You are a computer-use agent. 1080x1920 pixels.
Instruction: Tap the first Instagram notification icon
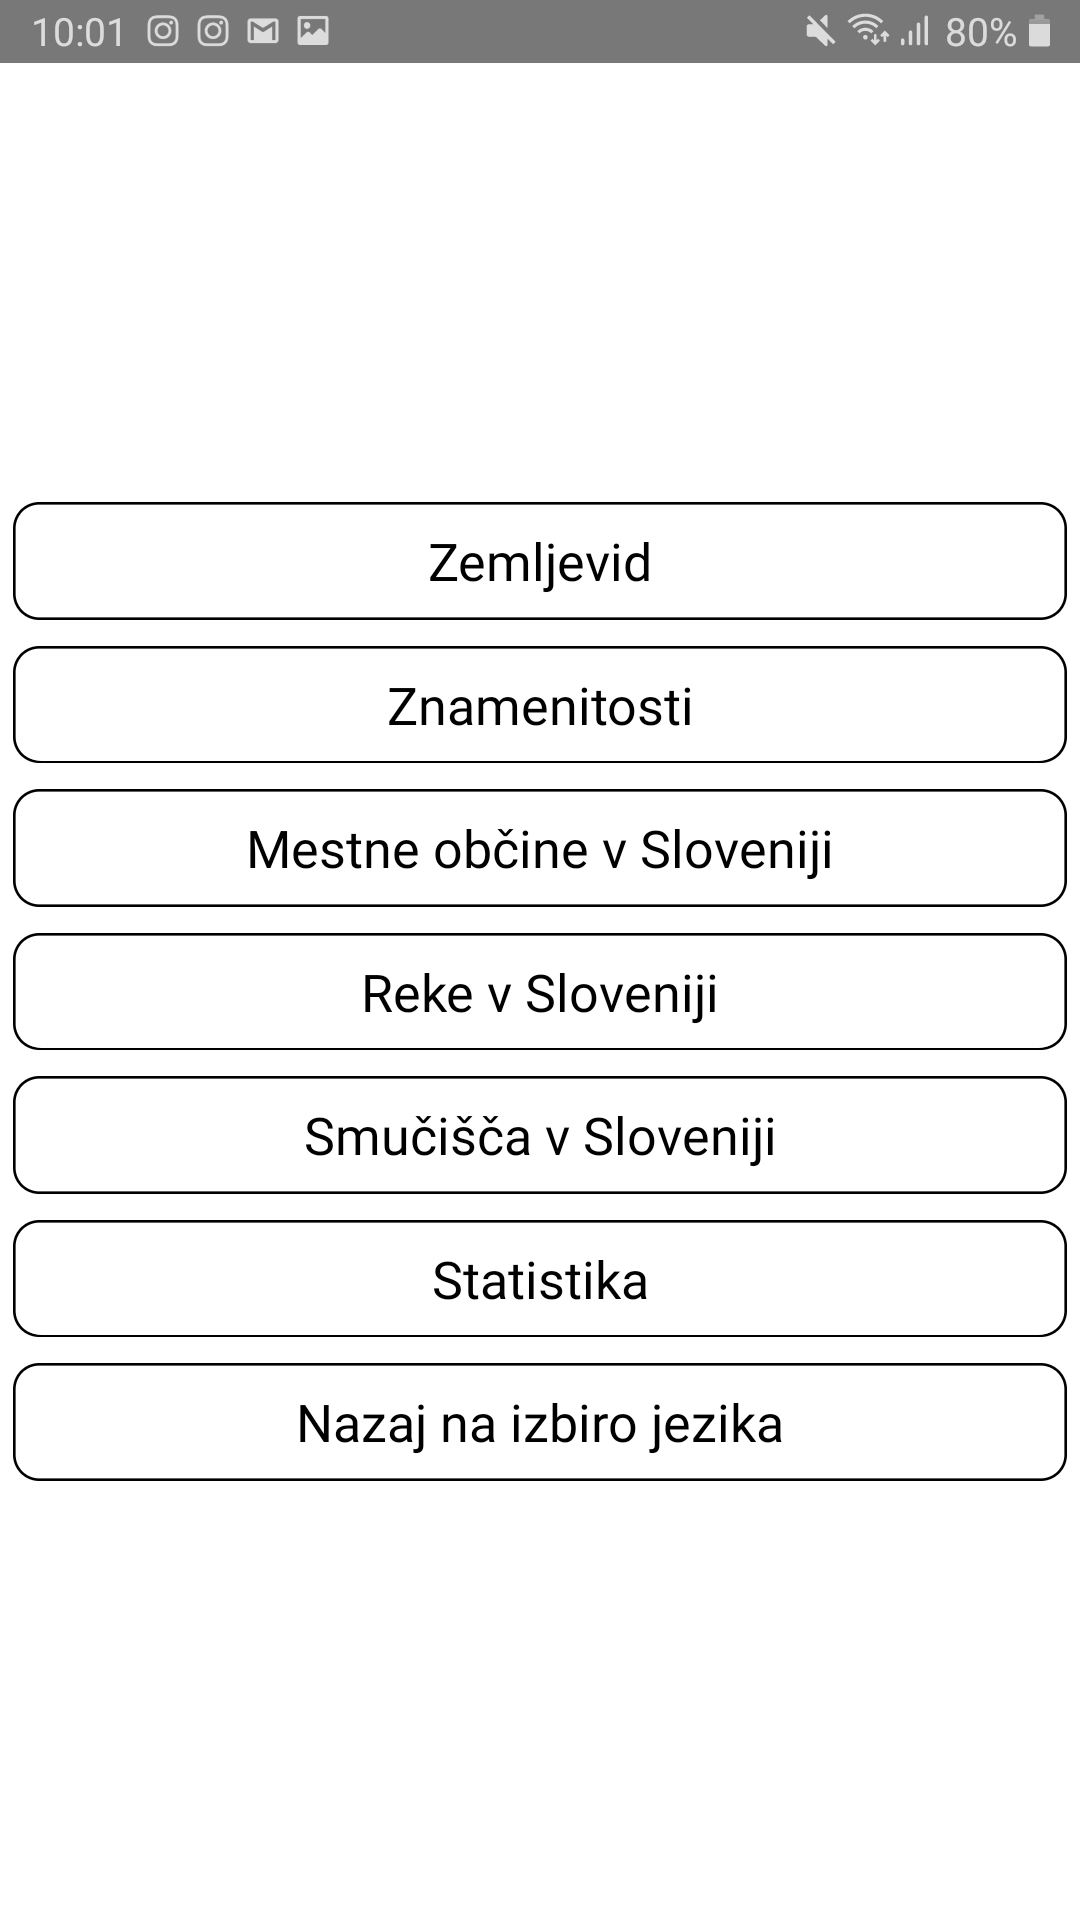pyautogui.click(x=163, y=32)
